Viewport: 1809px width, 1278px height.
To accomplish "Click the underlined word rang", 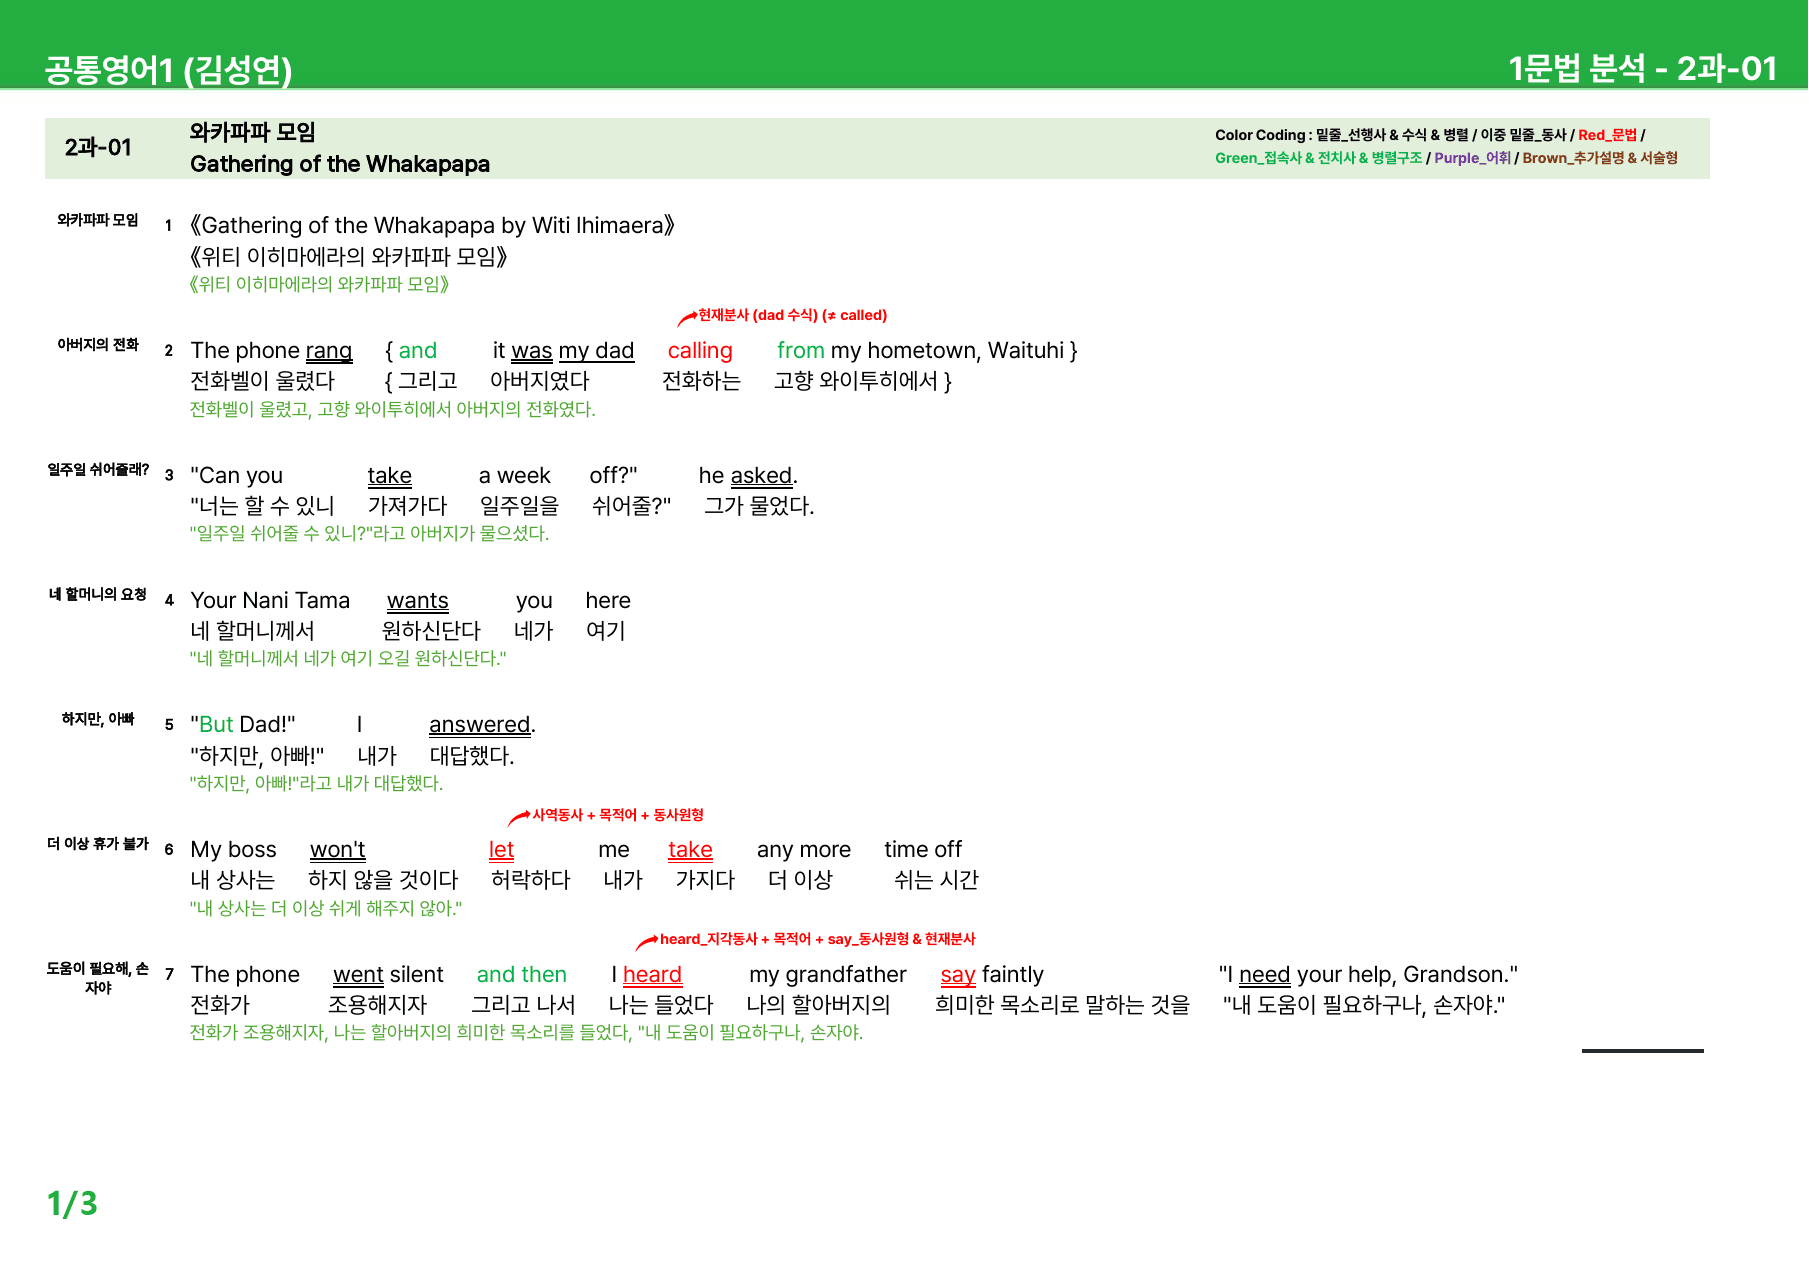I will [329, 351].
